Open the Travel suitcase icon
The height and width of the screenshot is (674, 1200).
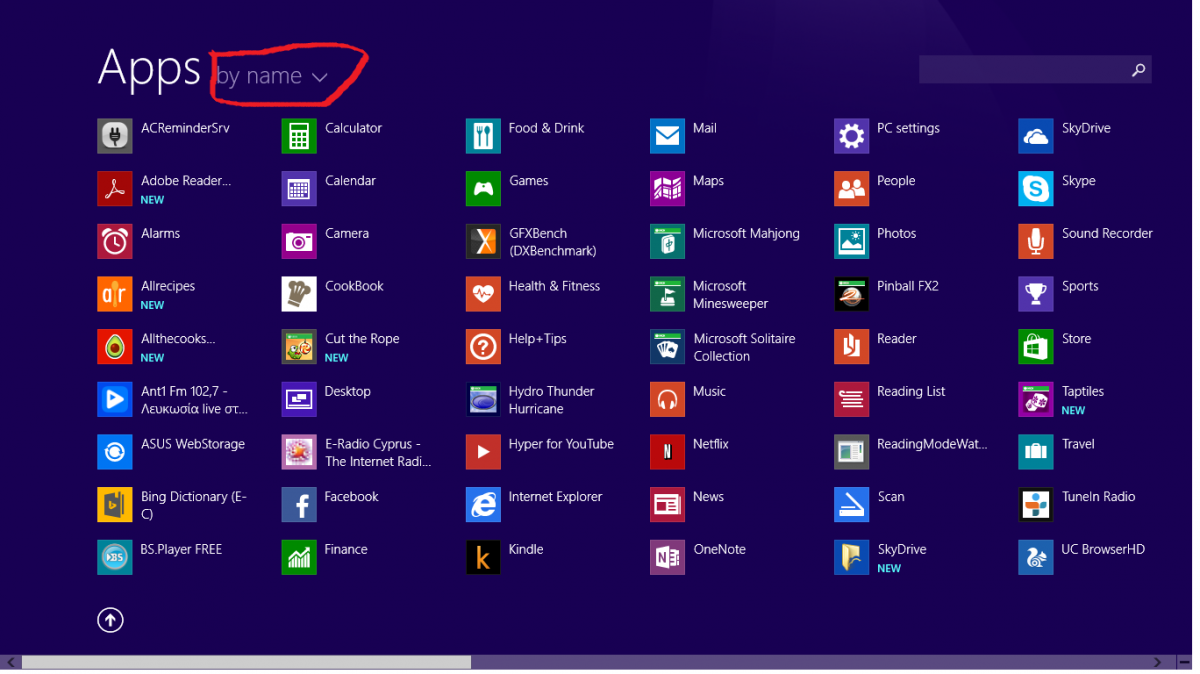click(x=1036, y=452)
